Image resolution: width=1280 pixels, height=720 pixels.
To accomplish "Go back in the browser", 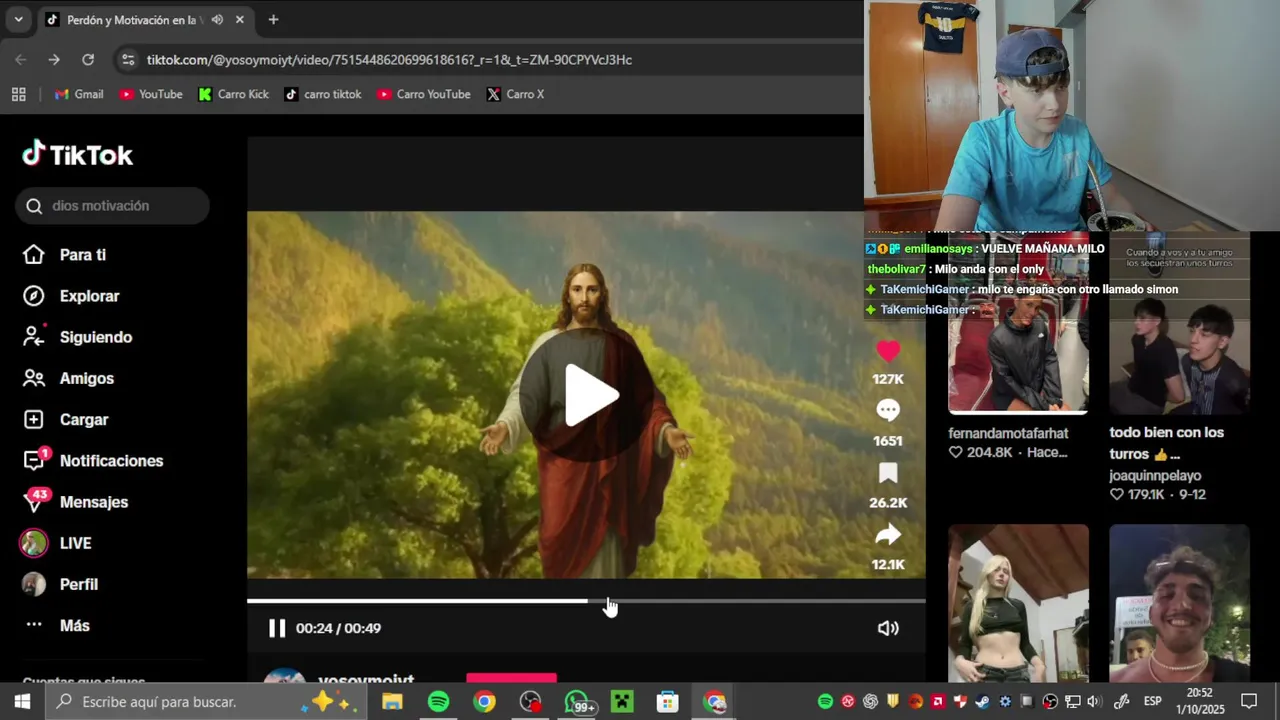I will pos(21,60).
